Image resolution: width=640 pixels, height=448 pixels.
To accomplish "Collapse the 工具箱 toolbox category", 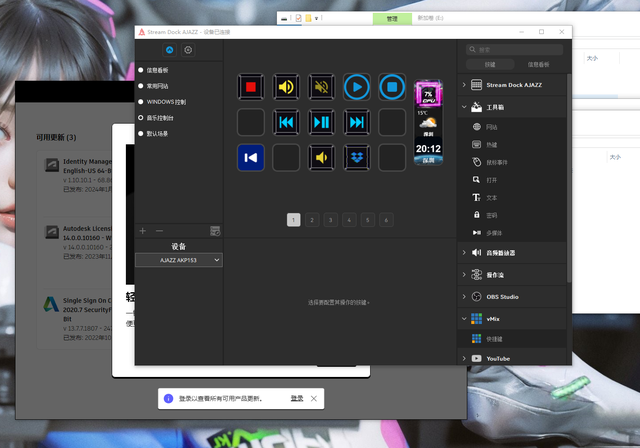I will click(464, 107).
